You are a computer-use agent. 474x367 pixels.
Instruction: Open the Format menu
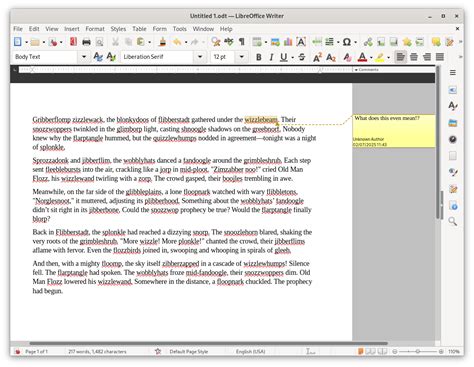coord(95,29)
